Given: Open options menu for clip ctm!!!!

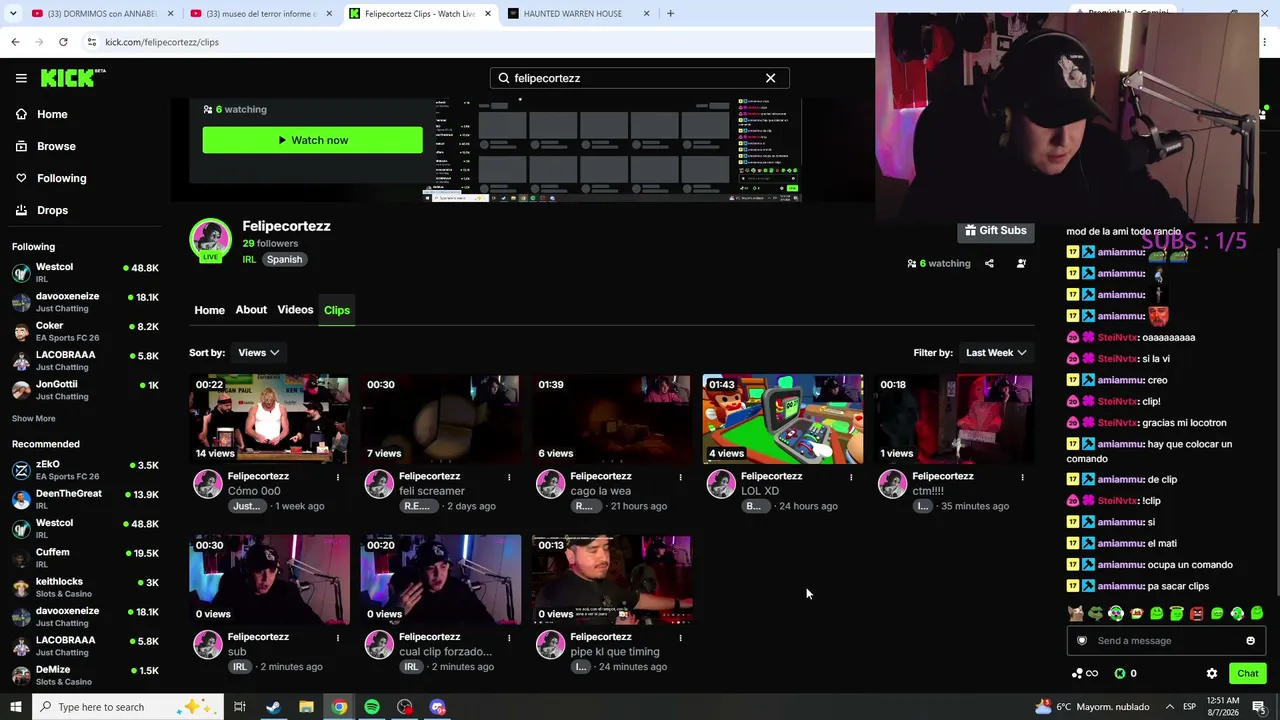Looking at the screenshot, I should 1022,477.
